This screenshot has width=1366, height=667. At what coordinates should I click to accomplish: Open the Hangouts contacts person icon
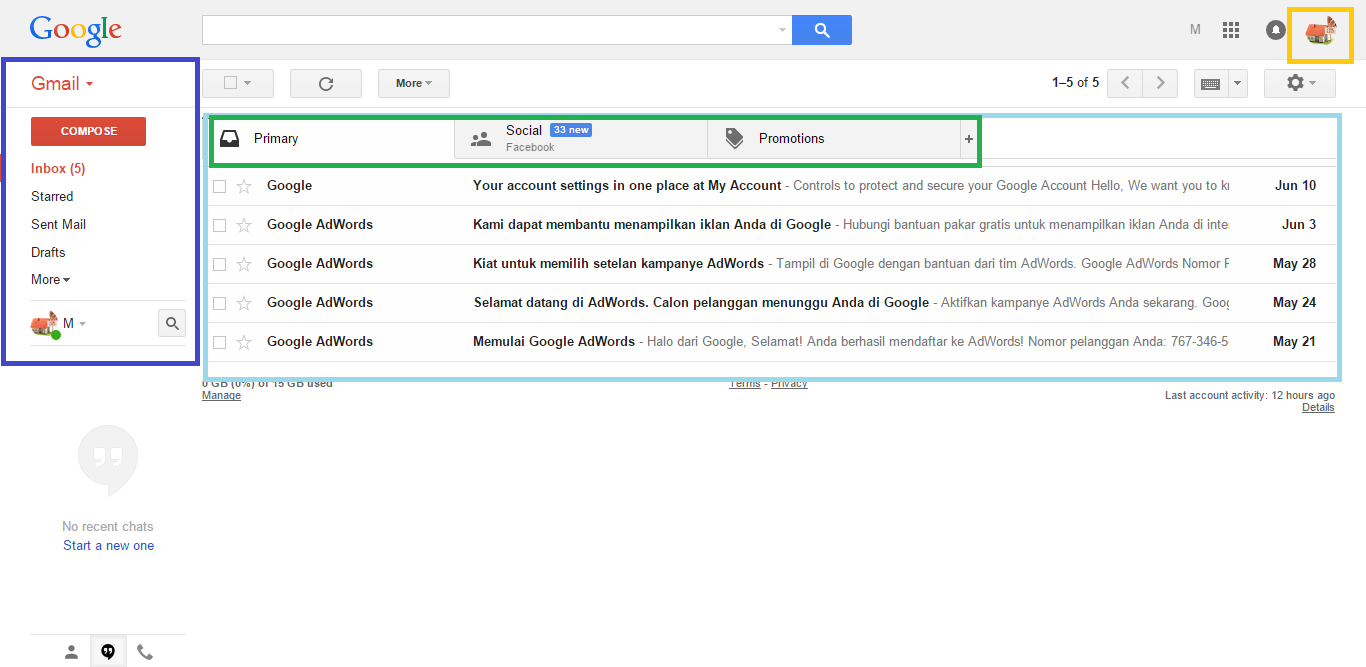71,652
